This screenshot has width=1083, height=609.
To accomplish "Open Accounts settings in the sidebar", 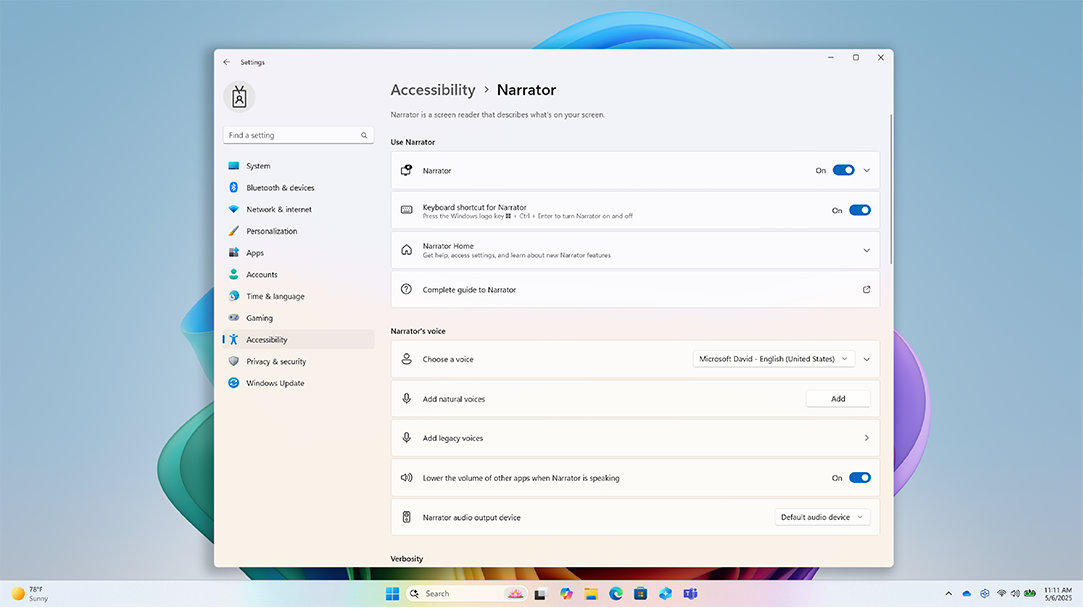I will (x=298, y=275).
